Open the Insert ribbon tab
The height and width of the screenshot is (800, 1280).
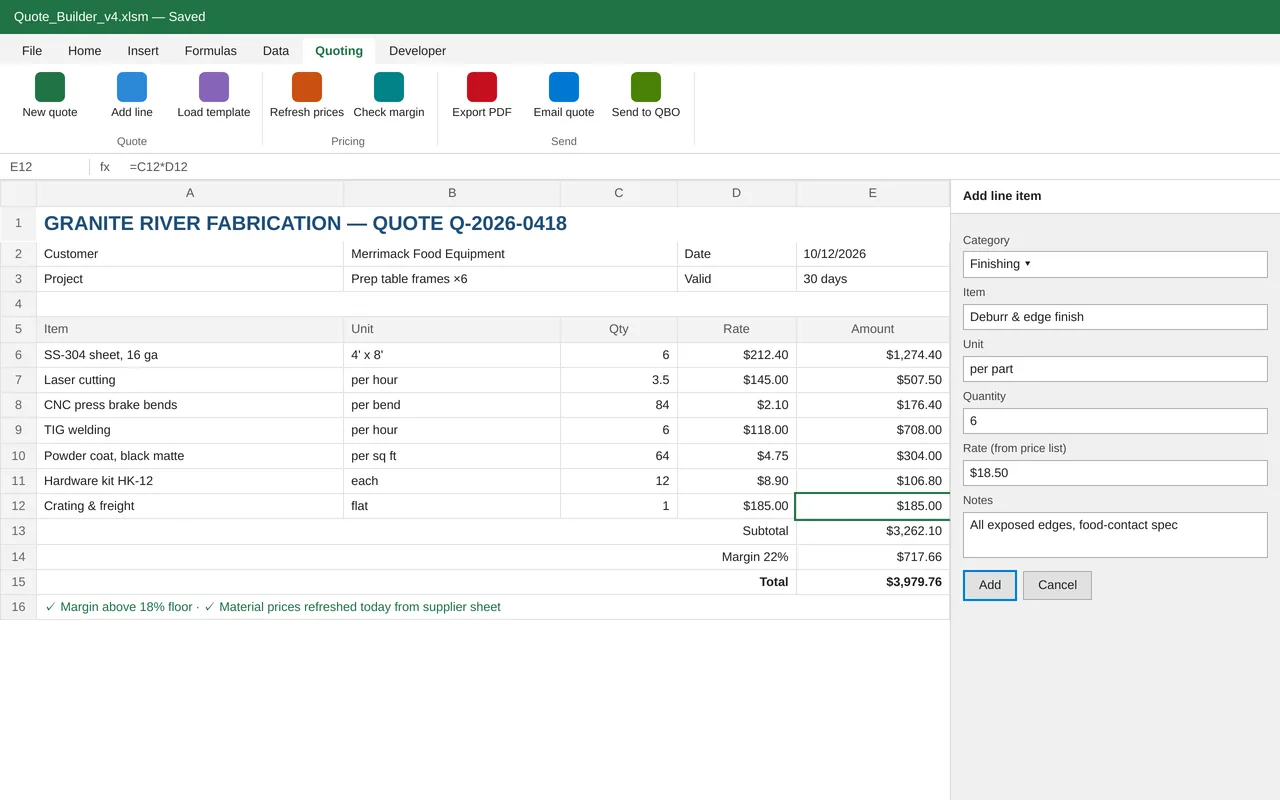[143, 51]
